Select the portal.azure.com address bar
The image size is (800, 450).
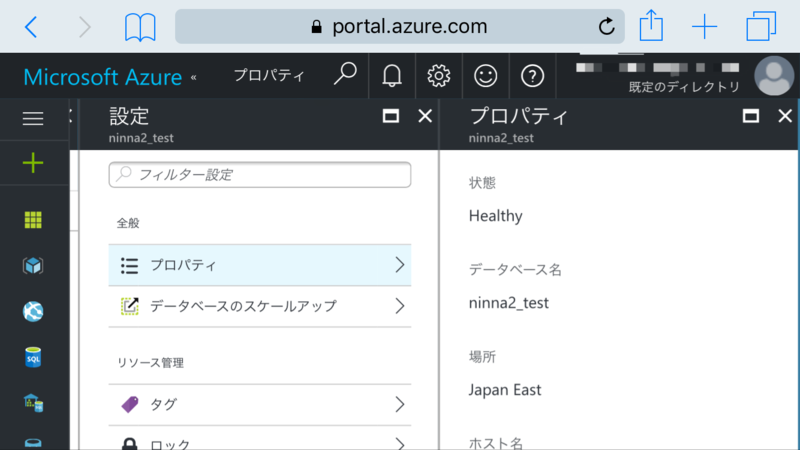point(399,26)
